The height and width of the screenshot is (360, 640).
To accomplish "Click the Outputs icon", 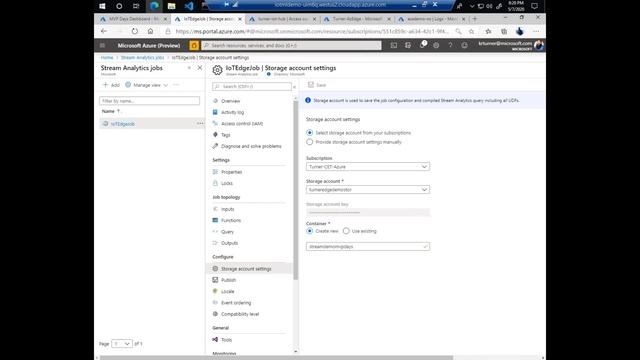I will (215, 243).
